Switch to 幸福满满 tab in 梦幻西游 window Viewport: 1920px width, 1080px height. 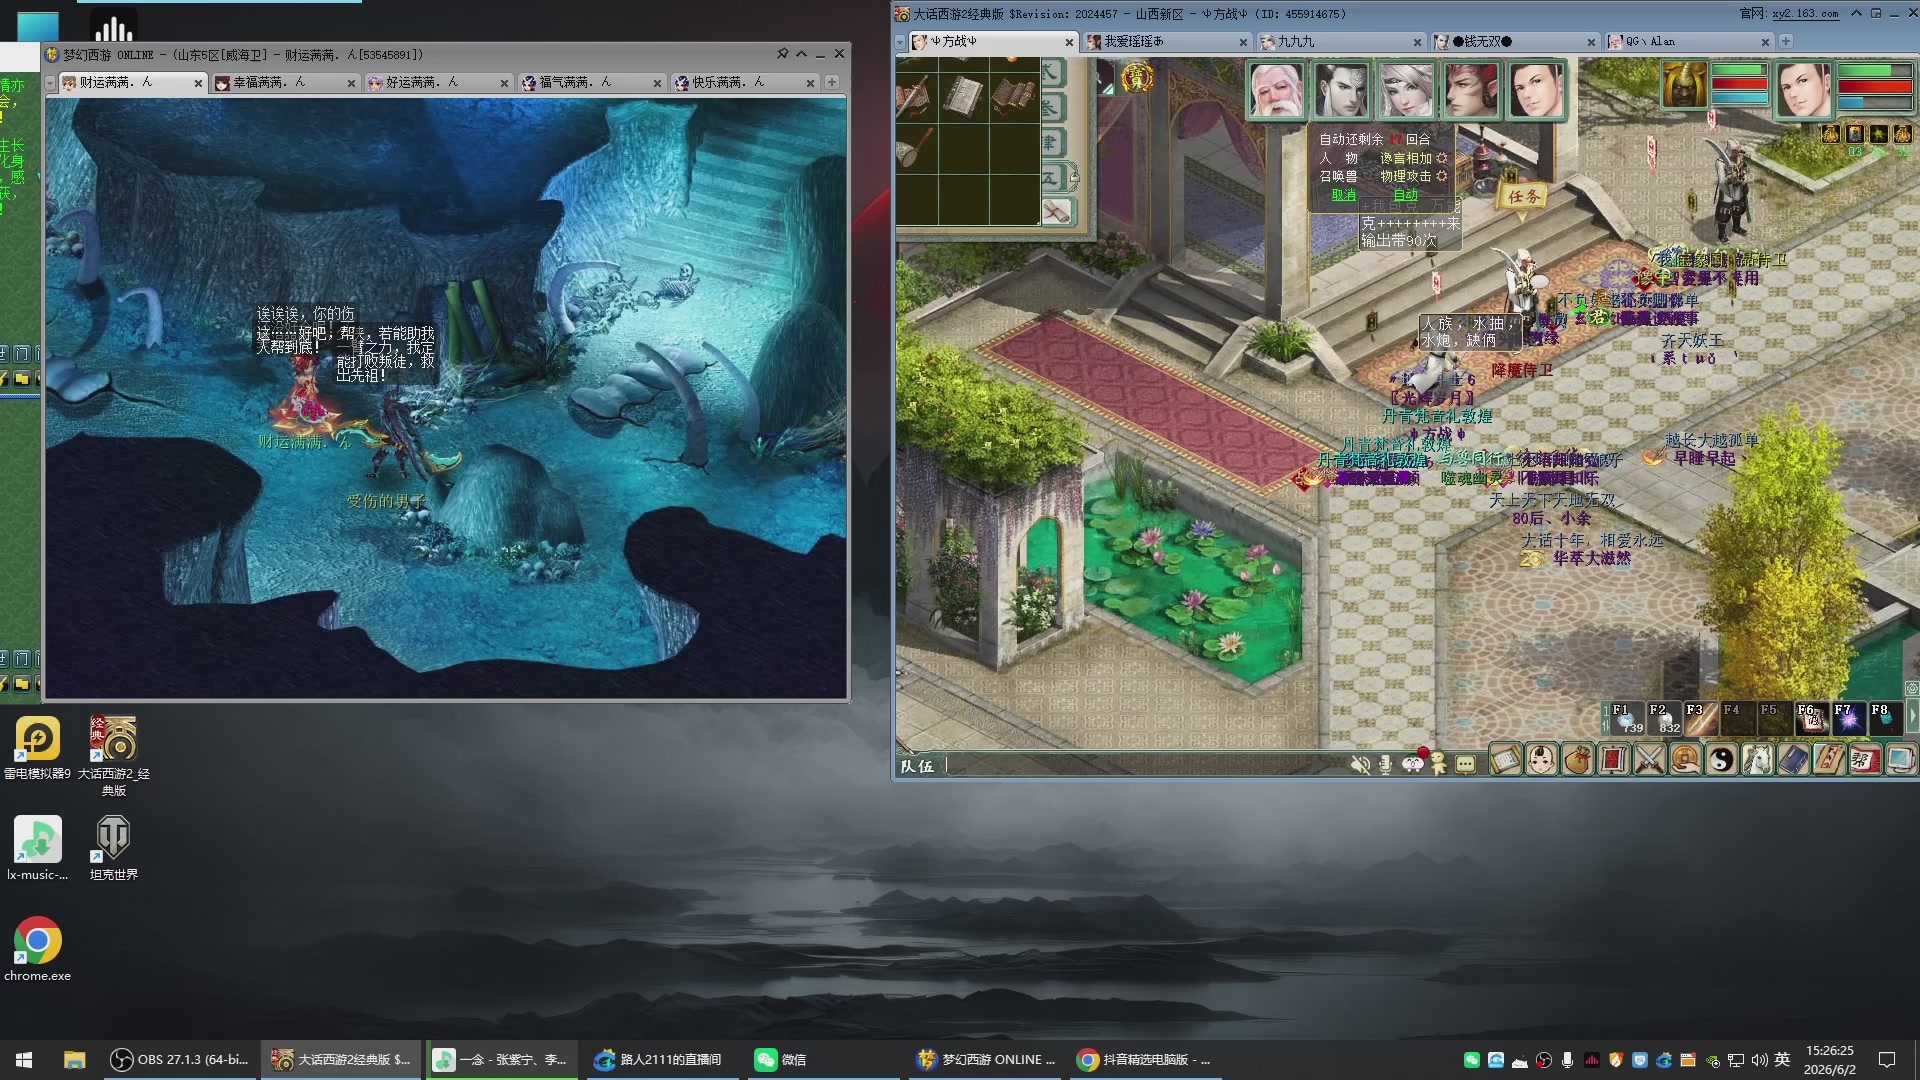[286, 83]
